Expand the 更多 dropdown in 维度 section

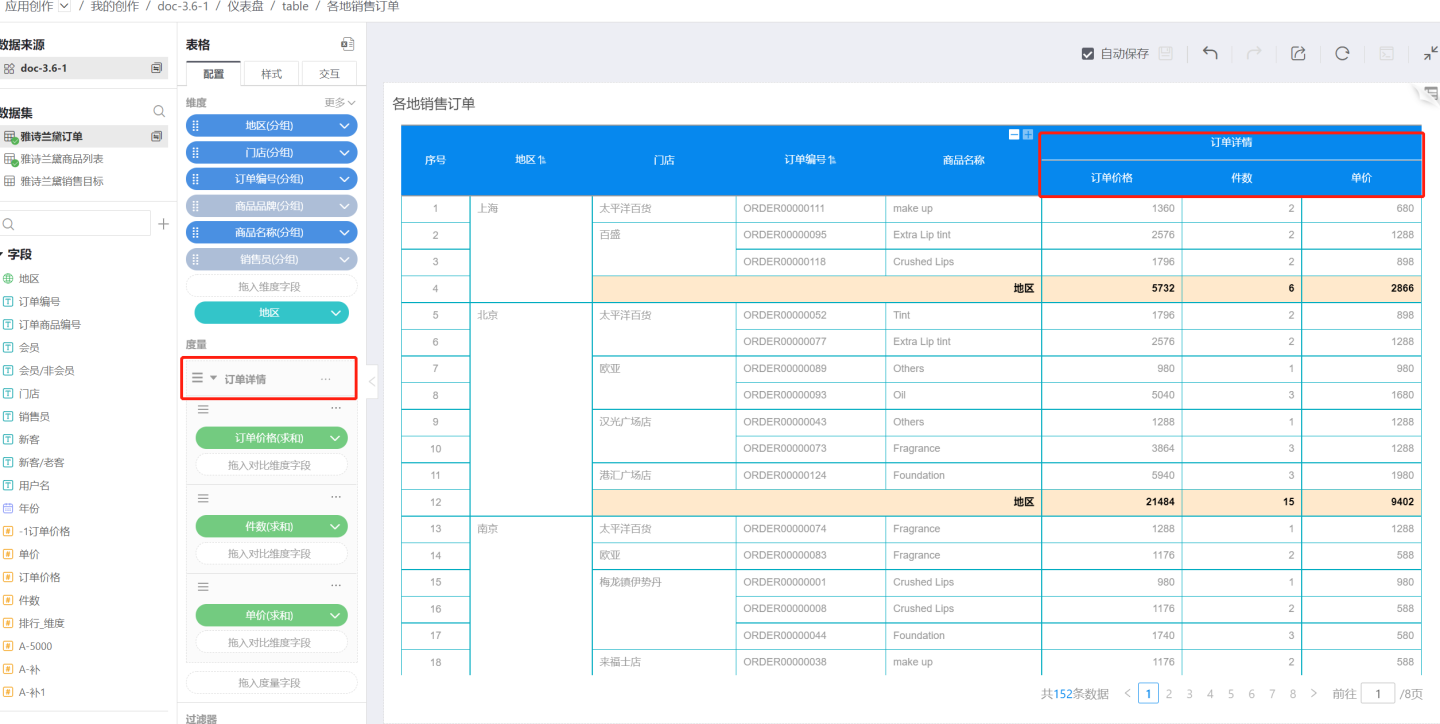[x=340, y=103]
